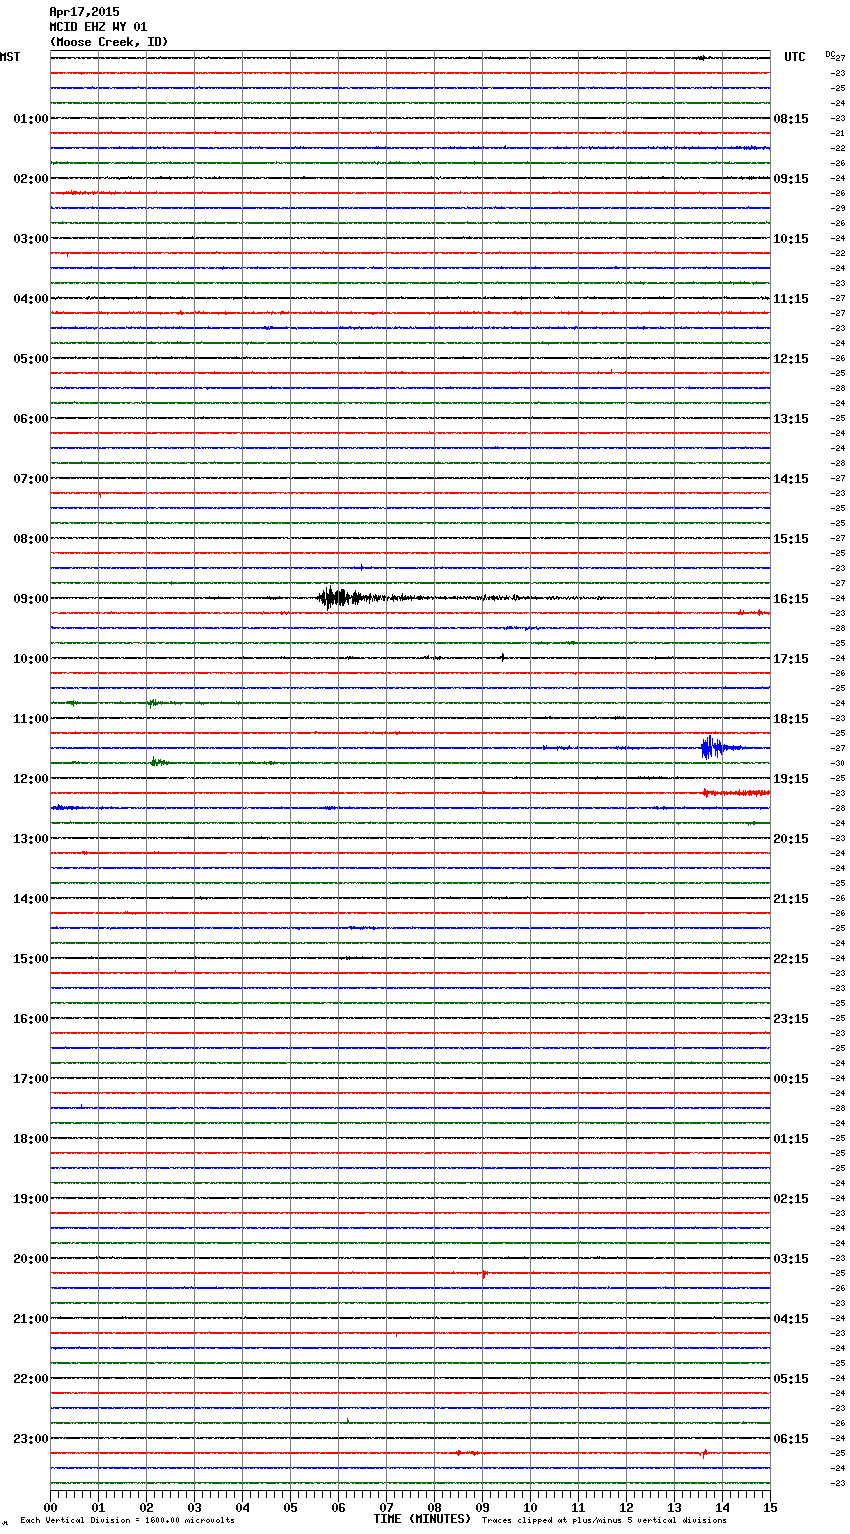This screenshot has height=1534, width=850.
Task: Click the 13:15 UTC time label
Action: [x=791, y=419]
